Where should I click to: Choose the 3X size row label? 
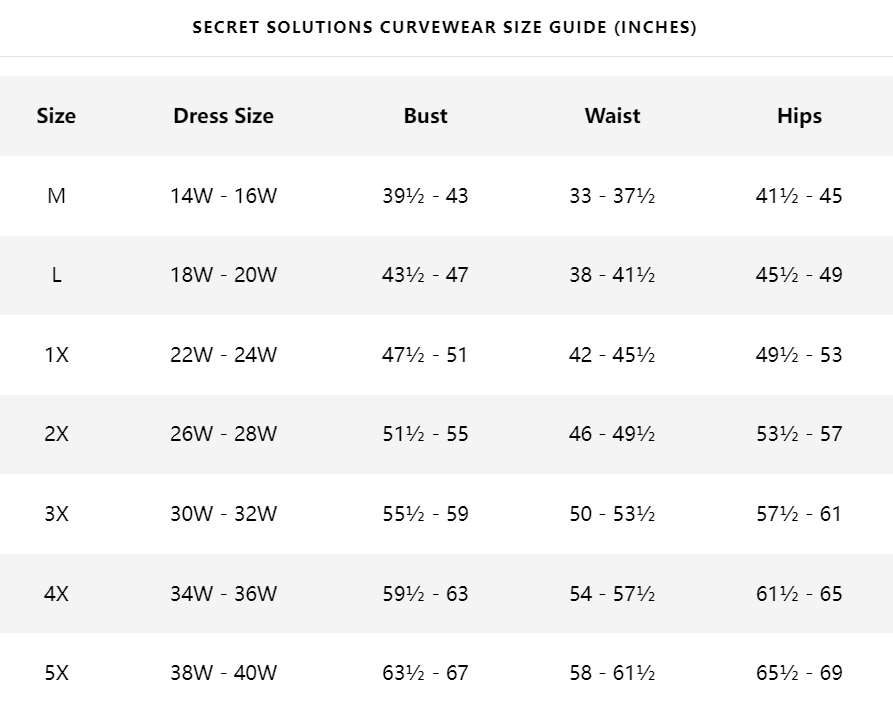(56, 514)
